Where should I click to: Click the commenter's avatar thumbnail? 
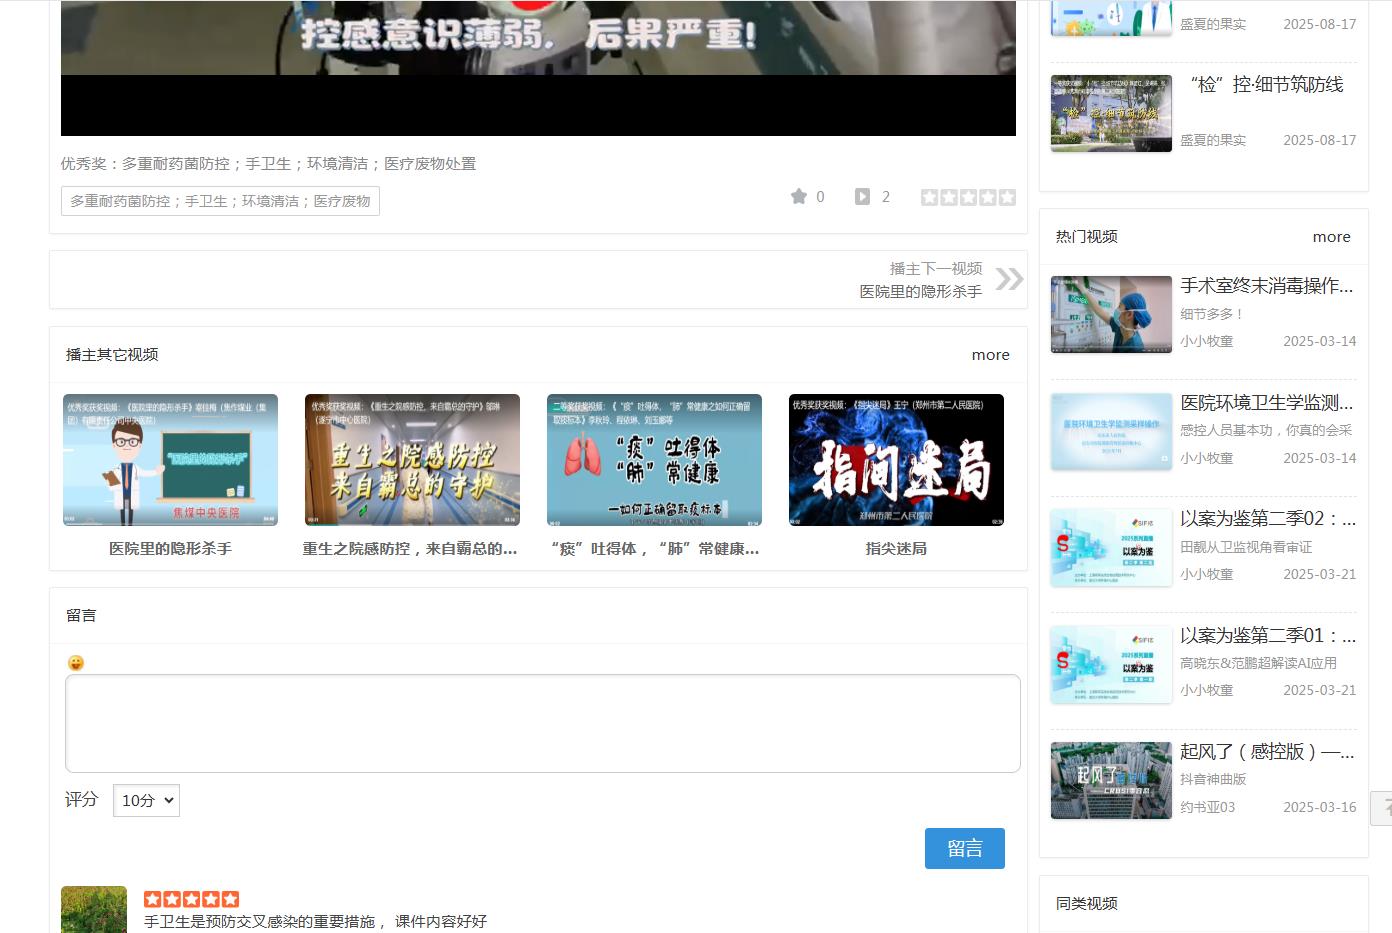(93, 909)
